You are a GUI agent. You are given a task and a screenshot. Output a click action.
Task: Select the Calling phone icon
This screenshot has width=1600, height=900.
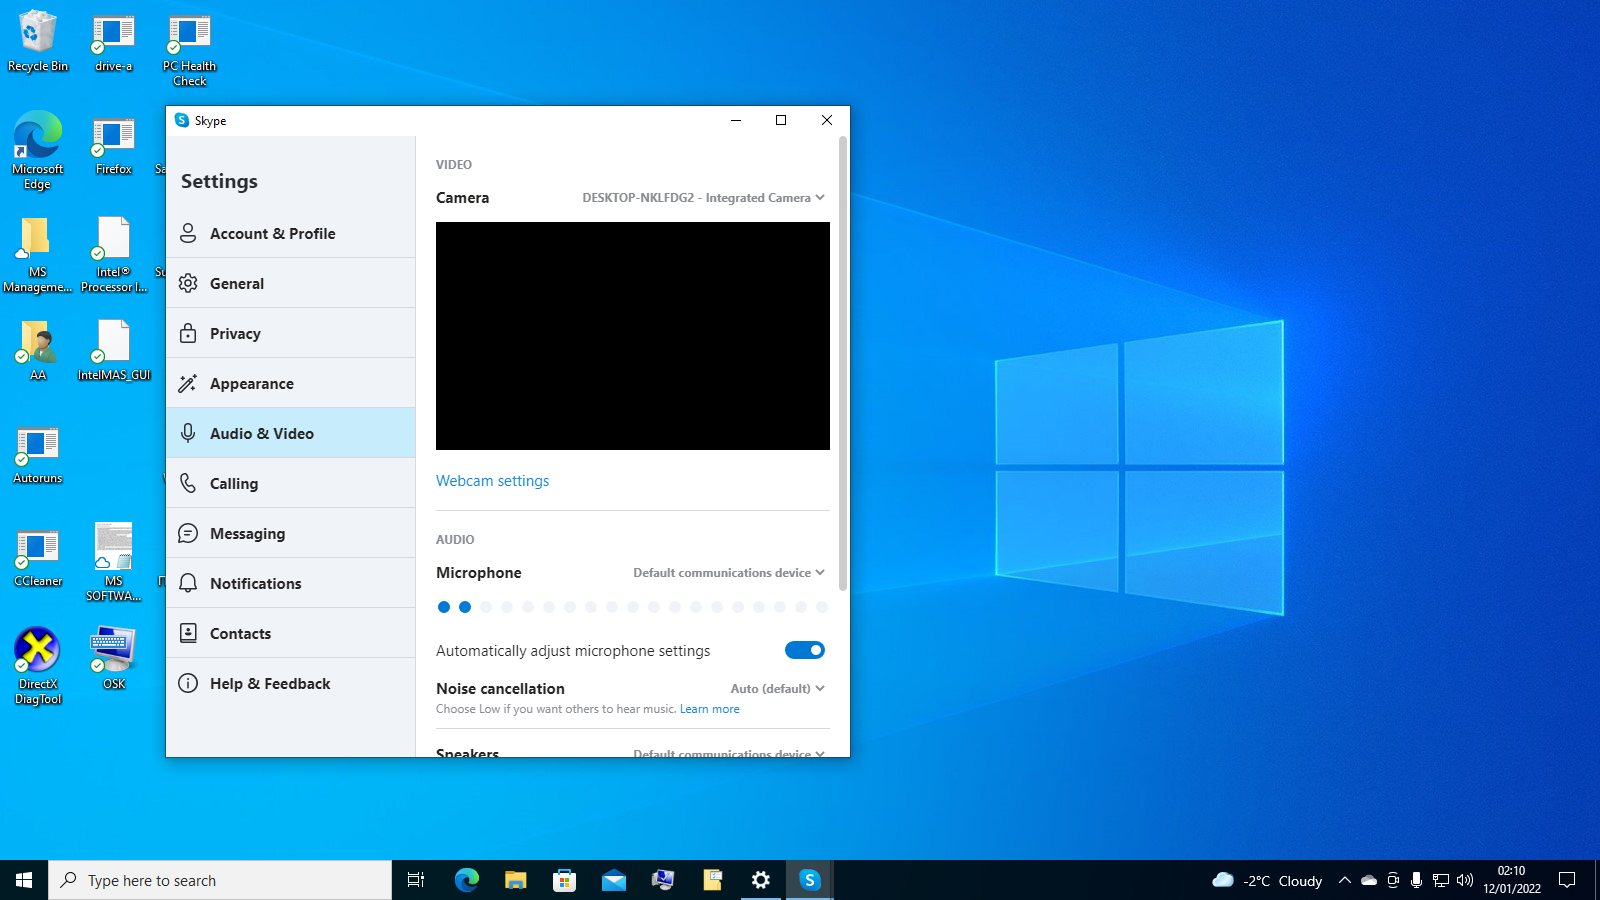188,483
